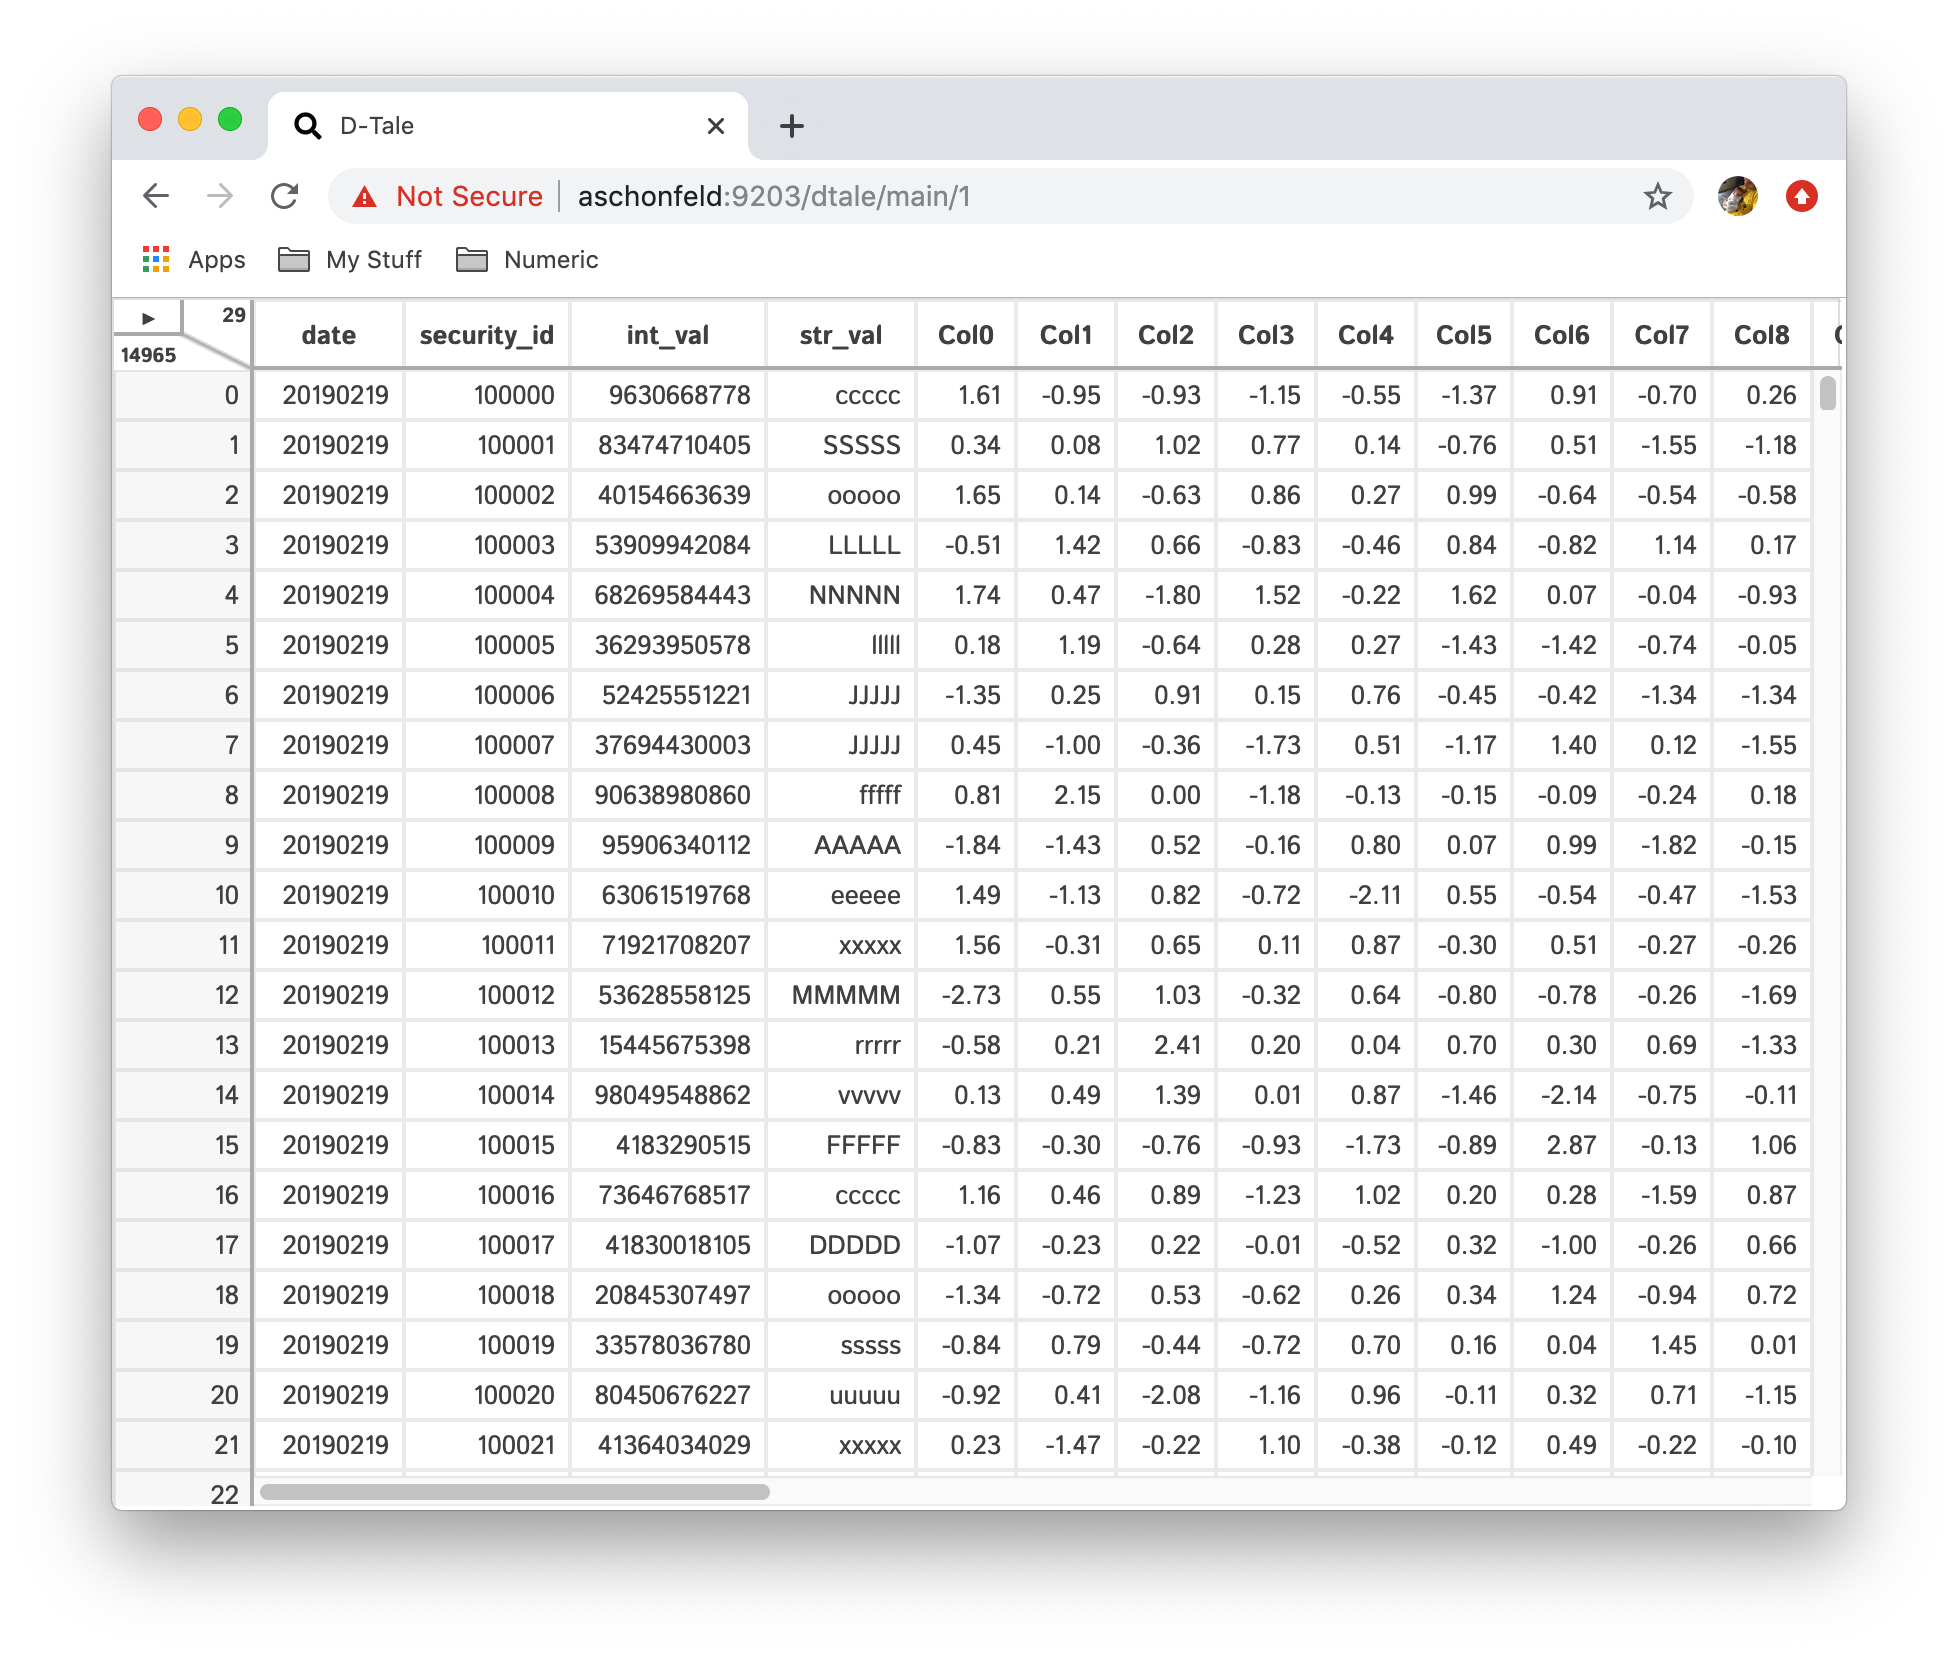This screenshot has height=1658, width=1958.
Task: Open the user profile avatar
Action: click(x=1737, y=196)
